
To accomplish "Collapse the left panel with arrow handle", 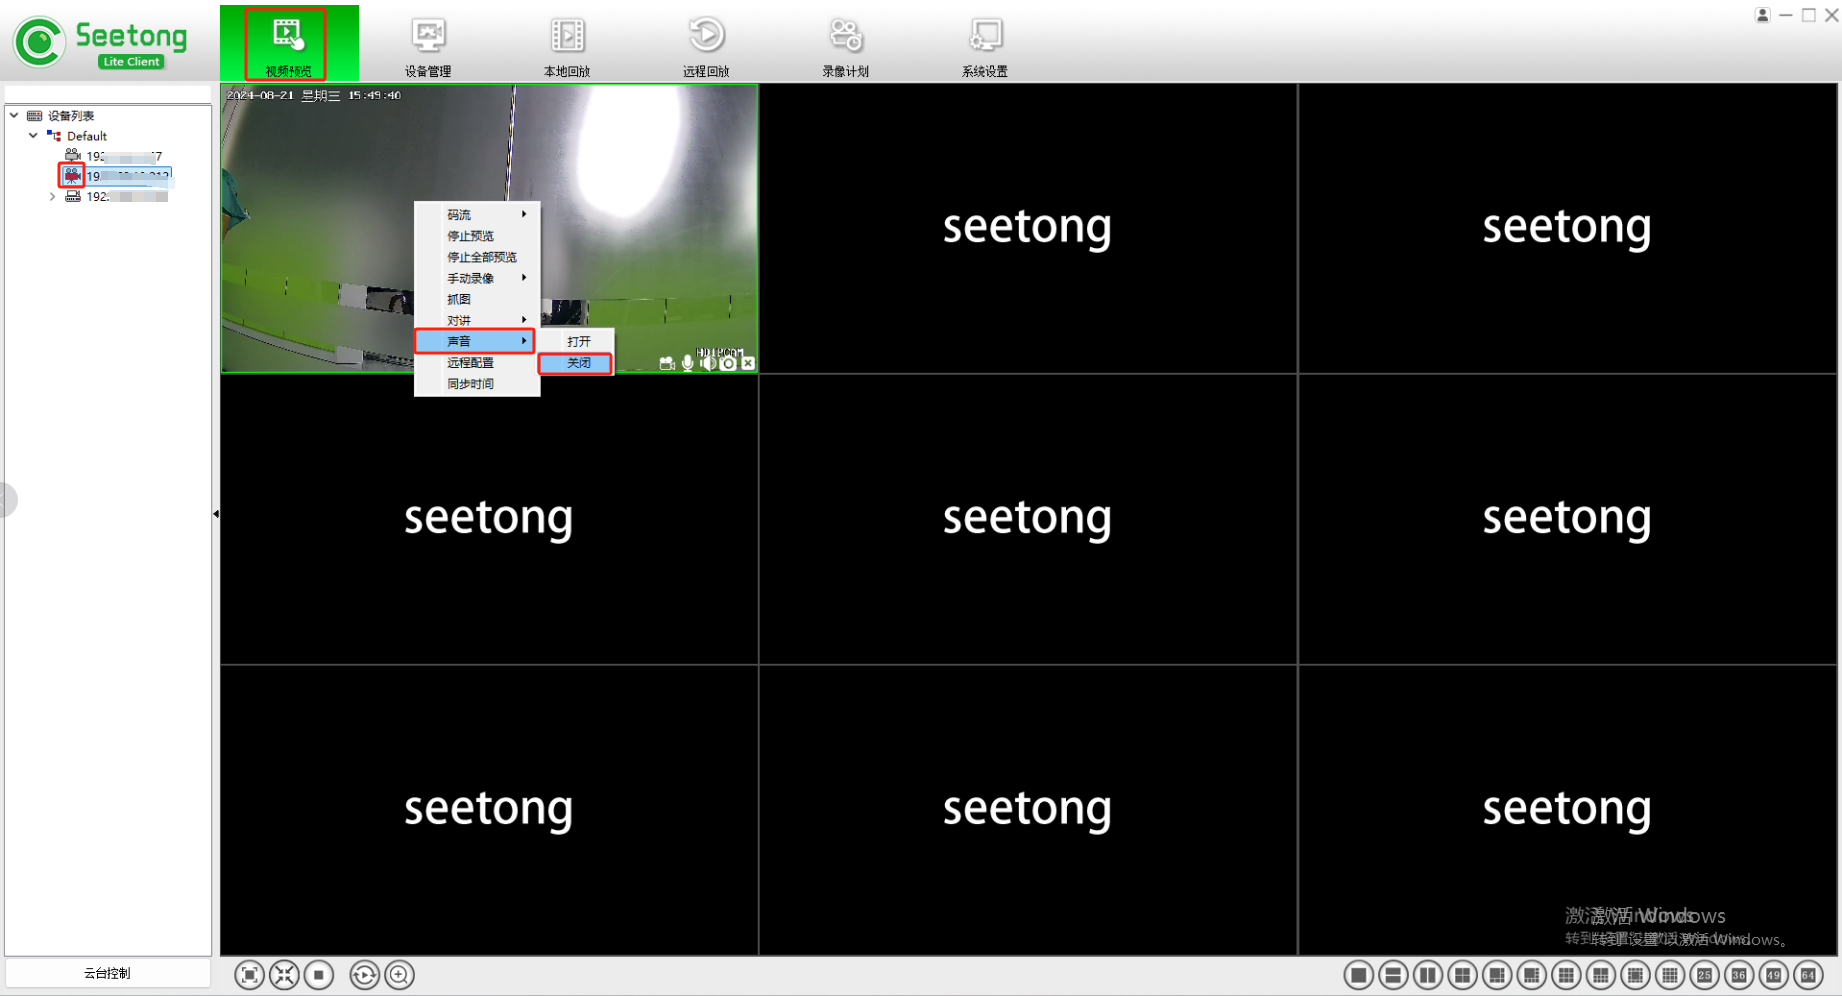I will tap(216, 514).
